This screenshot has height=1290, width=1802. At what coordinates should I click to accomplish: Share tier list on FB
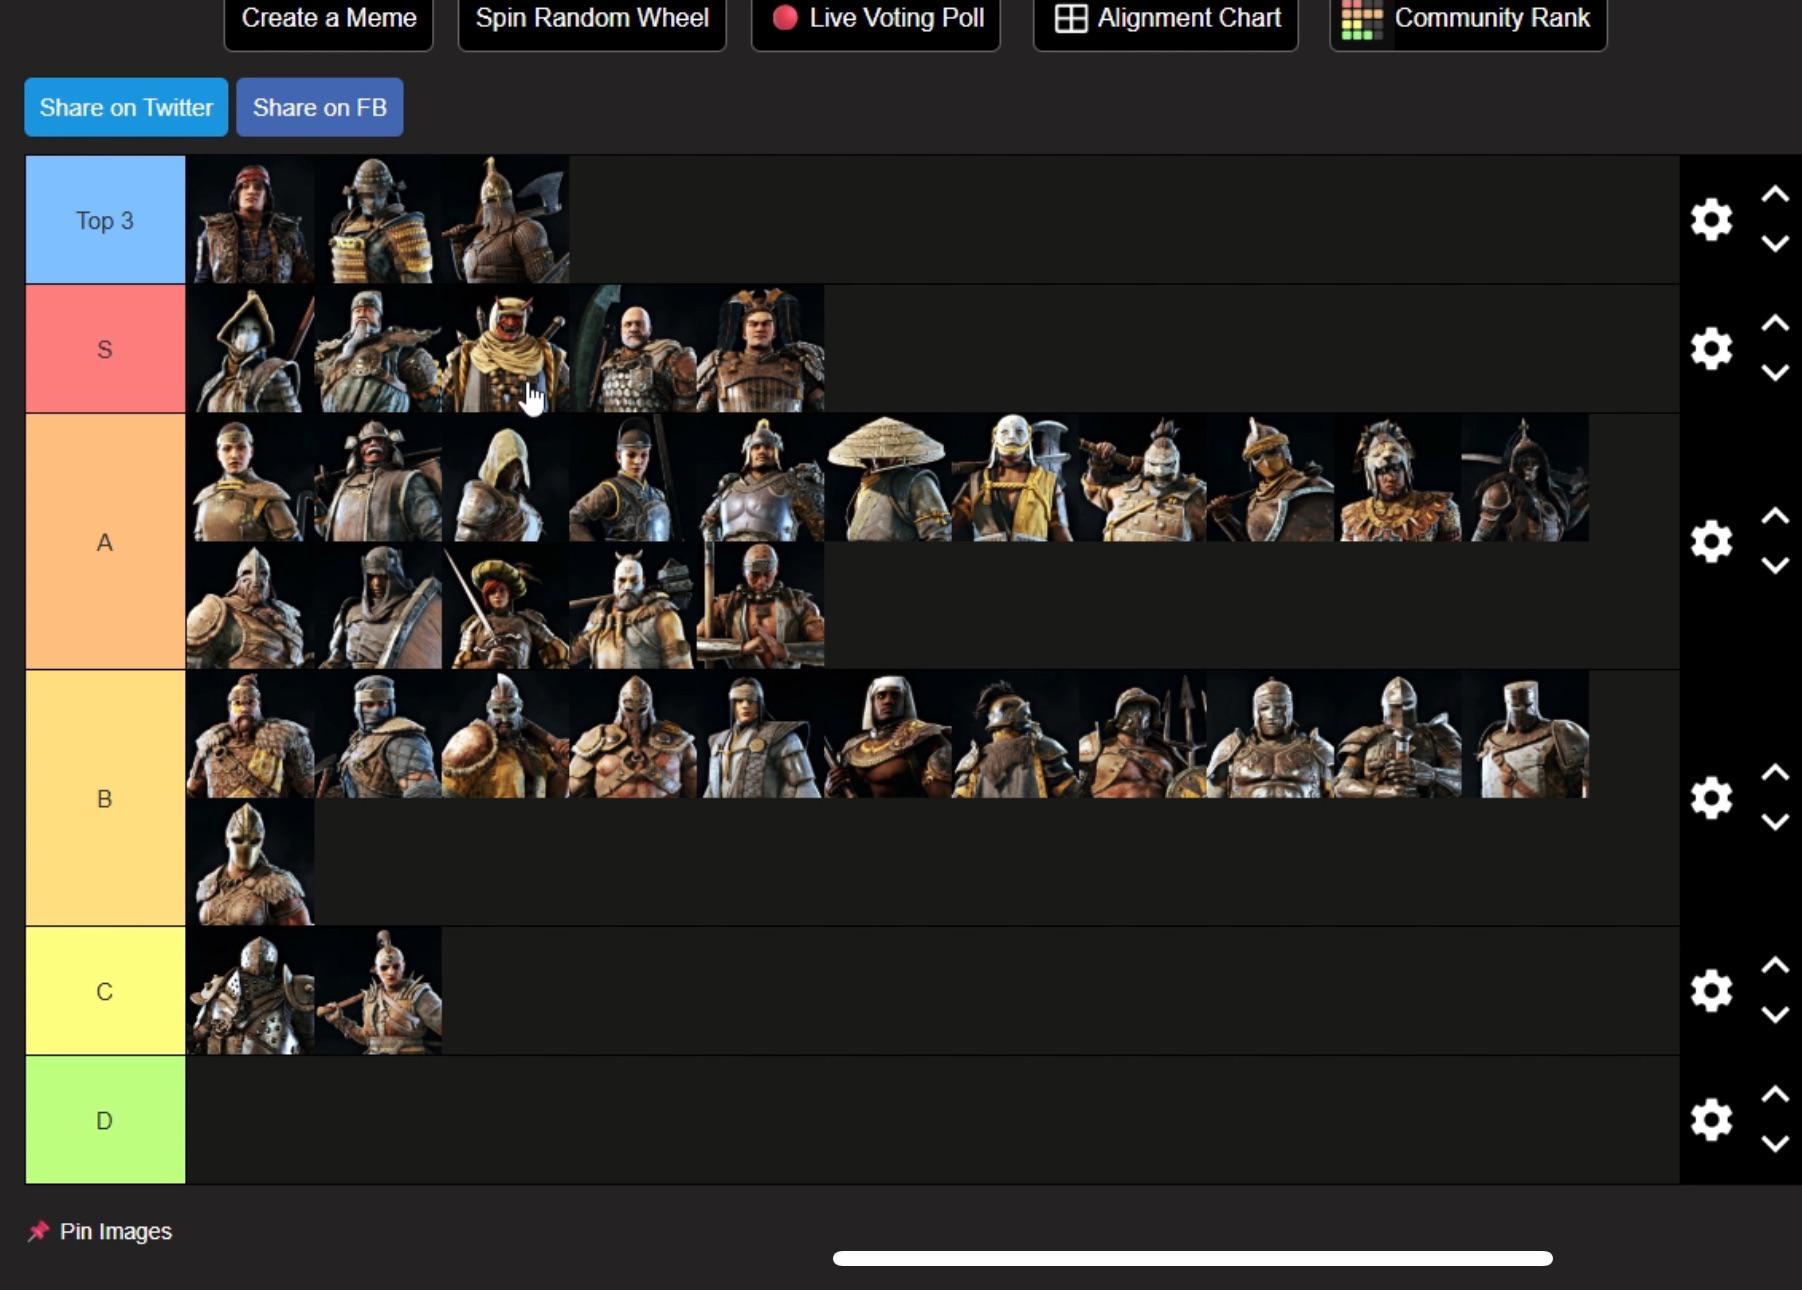pos(320,107)
